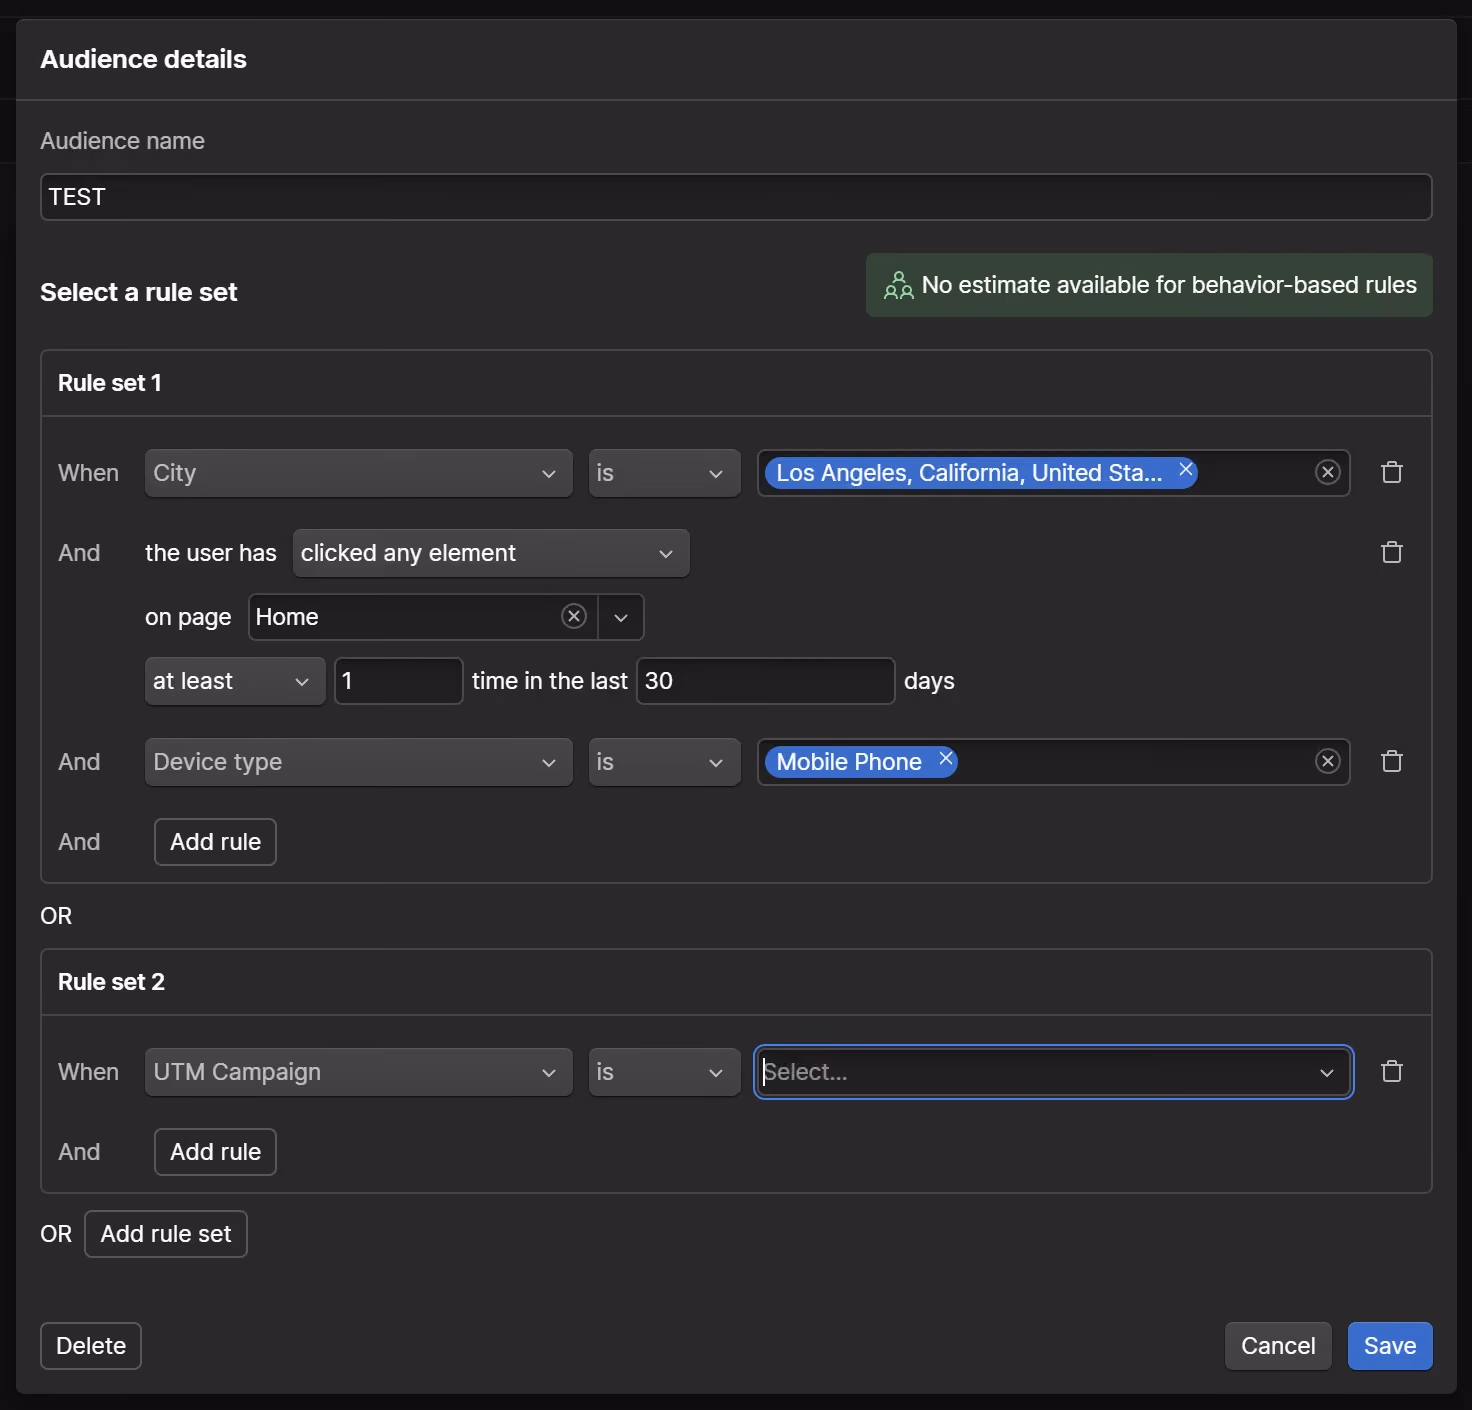Remove the Mobile Phone chip
The width and height of the screenshot is (1472, 1410).
(x=945, y=759)
